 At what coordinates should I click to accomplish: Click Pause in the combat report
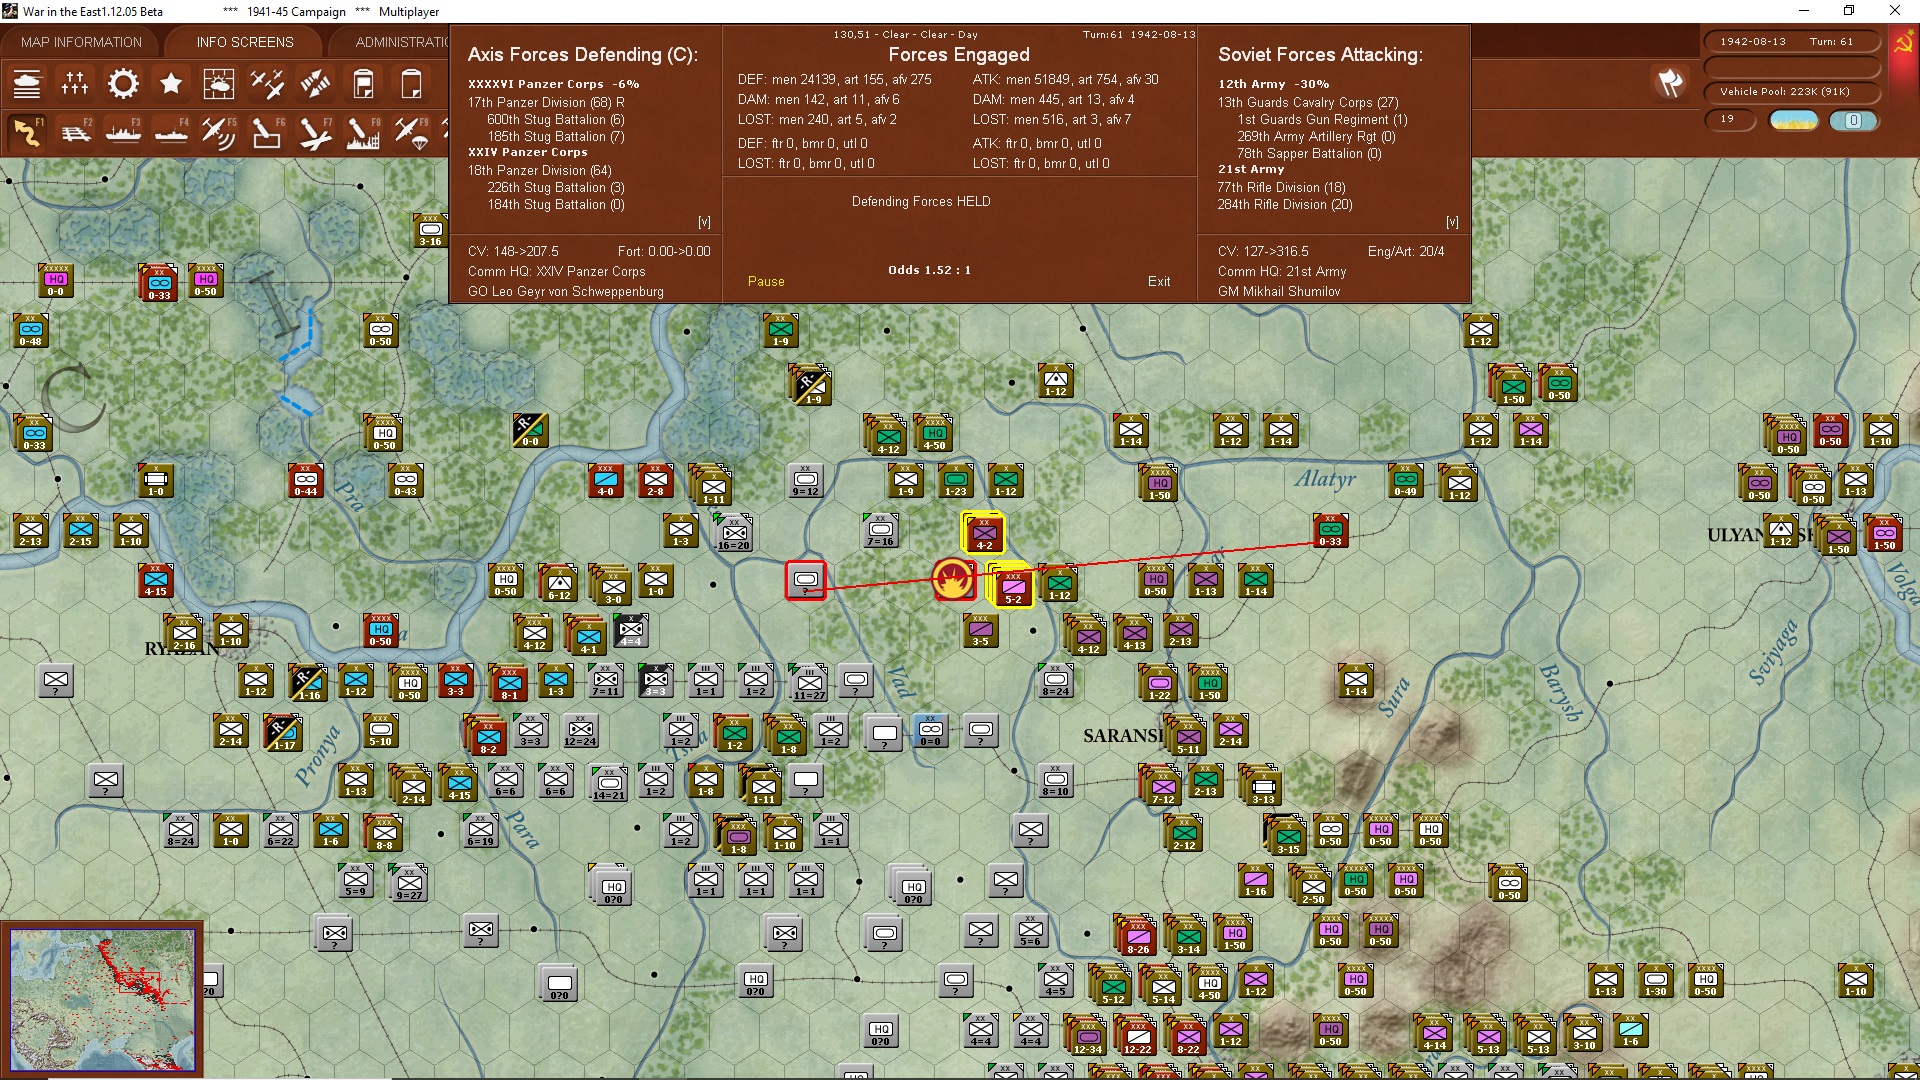tap(766, 282)
